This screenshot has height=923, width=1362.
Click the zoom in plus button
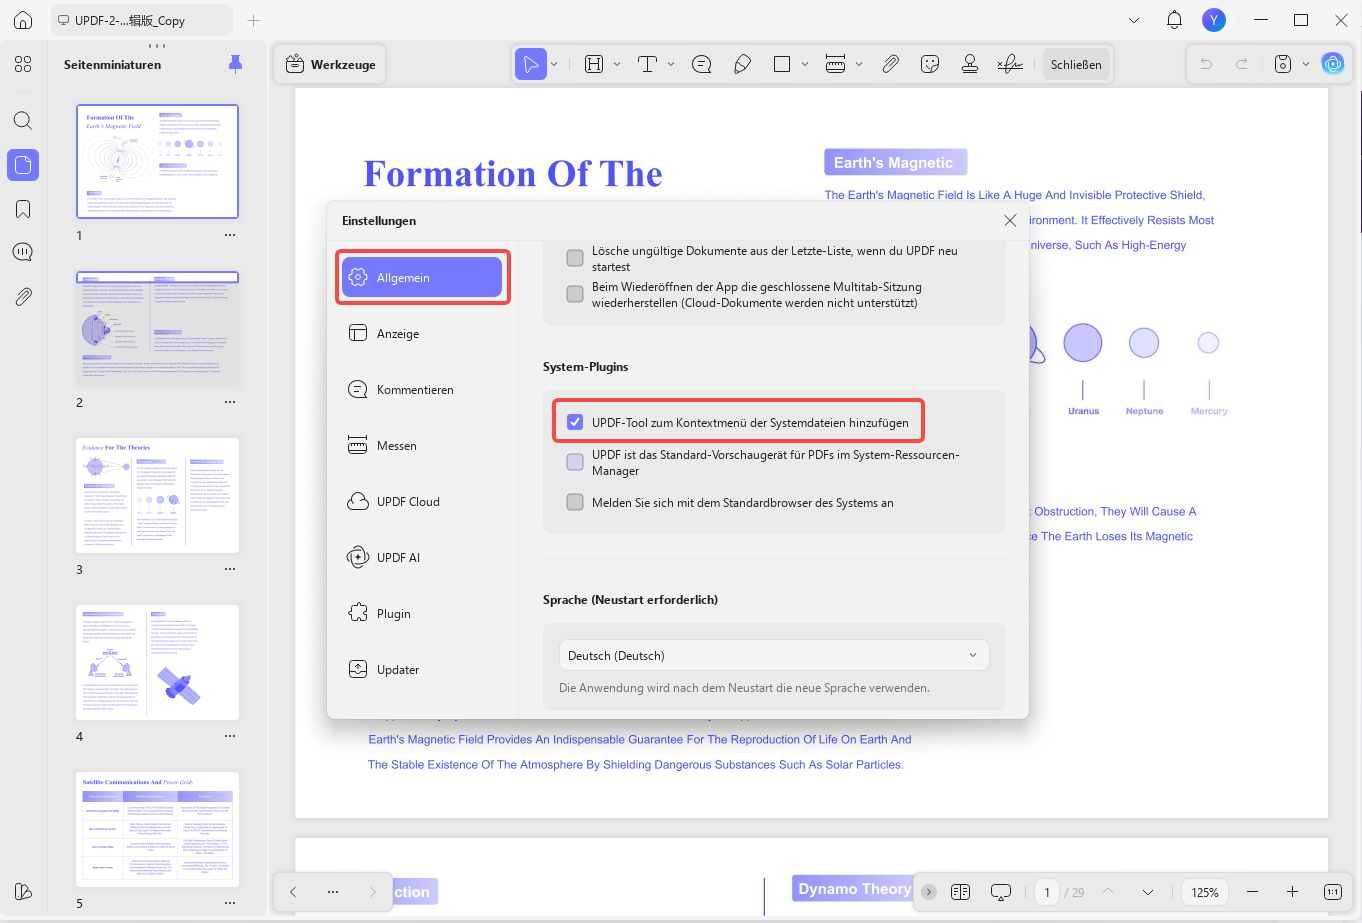click(1292, 891)
